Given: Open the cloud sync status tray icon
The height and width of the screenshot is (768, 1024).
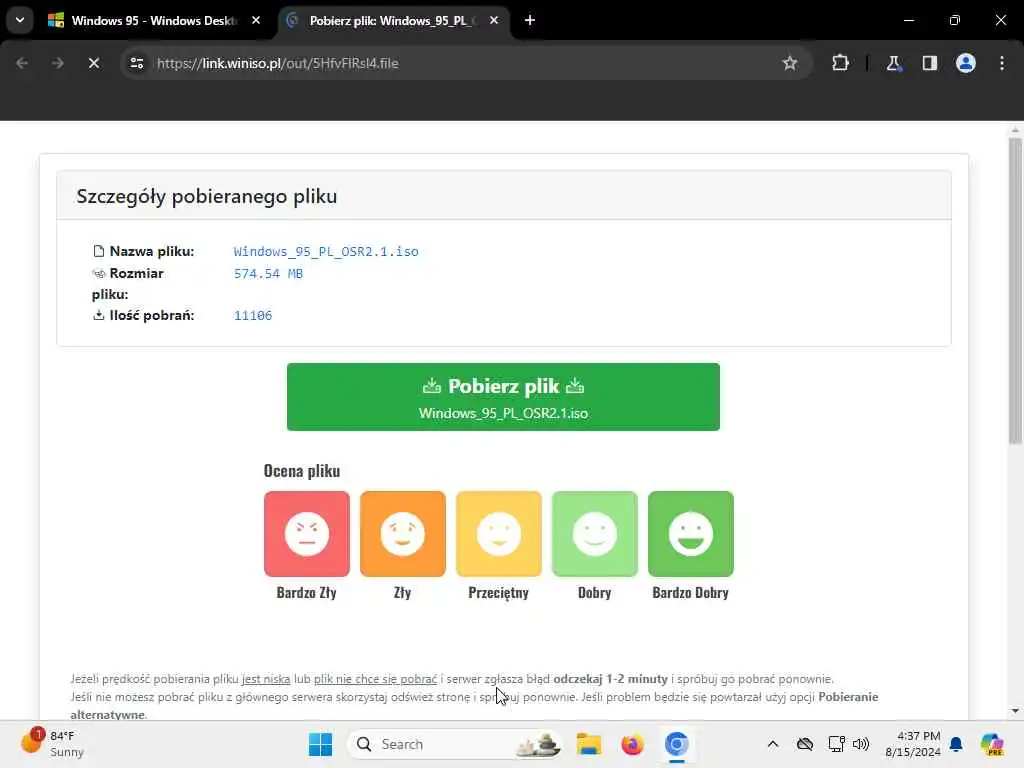Looking at the screenshot, I should point(805,744).
